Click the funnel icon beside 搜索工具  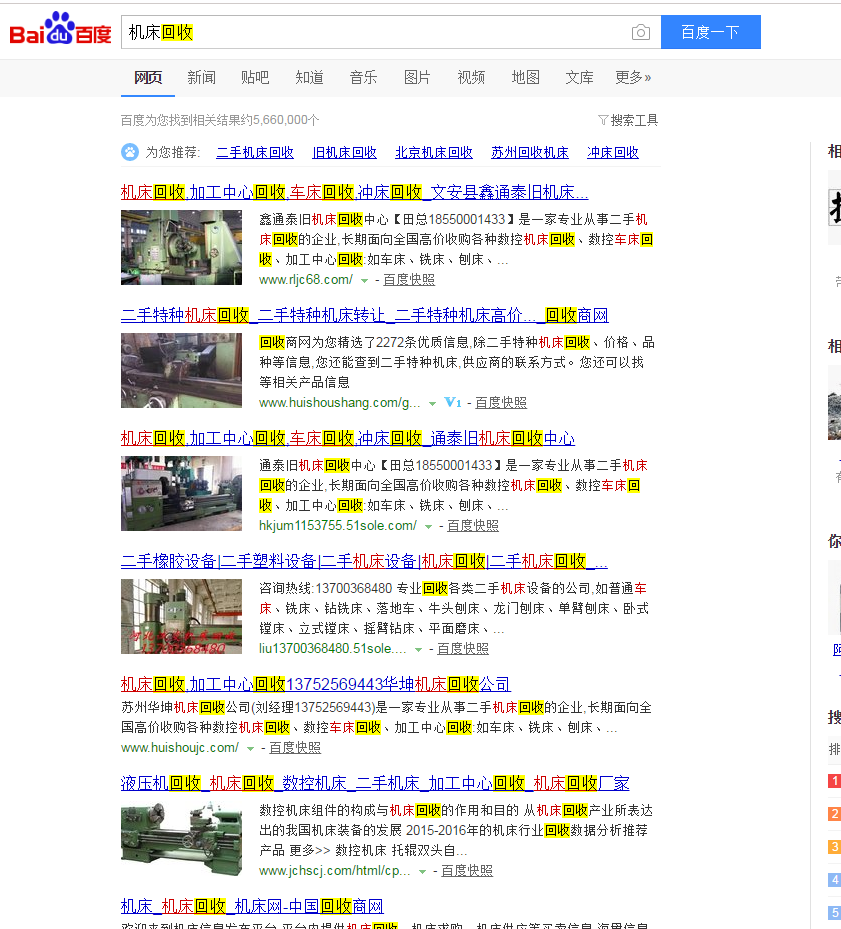point(603,120)
